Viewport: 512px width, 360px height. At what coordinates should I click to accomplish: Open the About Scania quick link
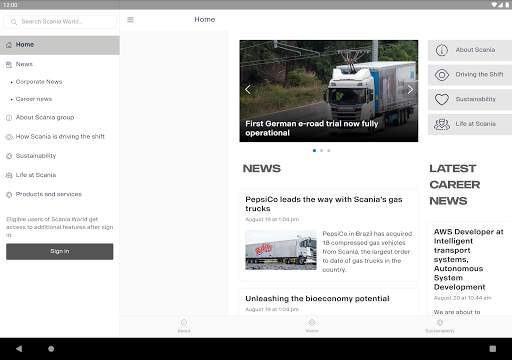coord(470,50)
